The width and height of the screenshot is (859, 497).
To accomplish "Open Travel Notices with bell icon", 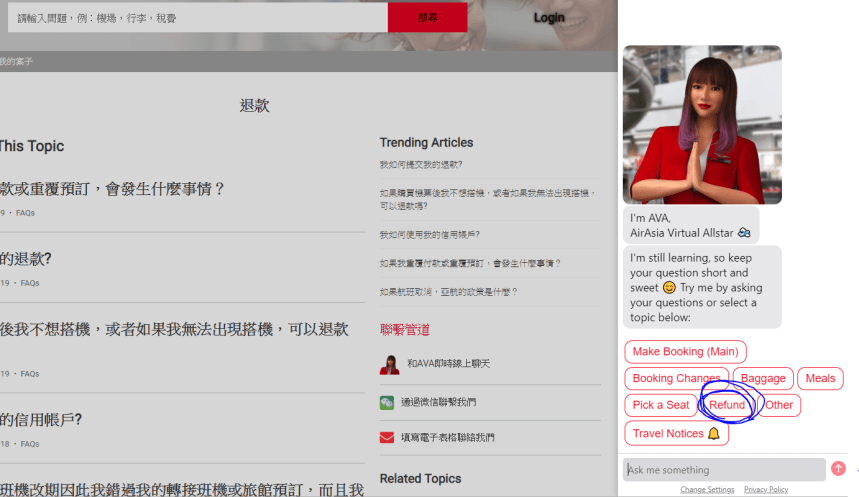I will click(x=676, y=434).
